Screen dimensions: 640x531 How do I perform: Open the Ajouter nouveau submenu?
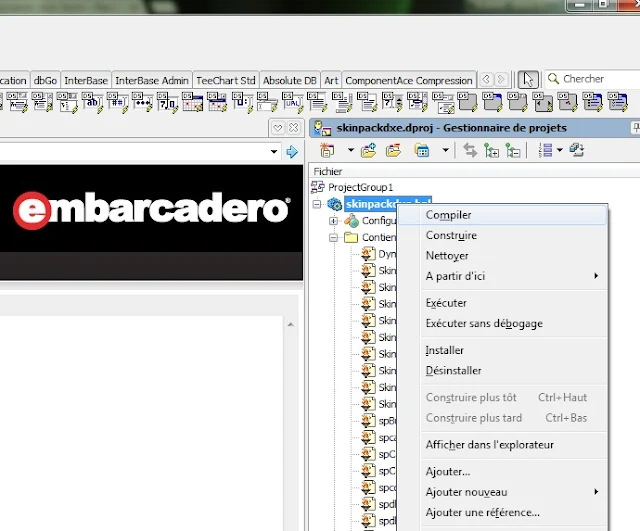[x=502, y=492]
